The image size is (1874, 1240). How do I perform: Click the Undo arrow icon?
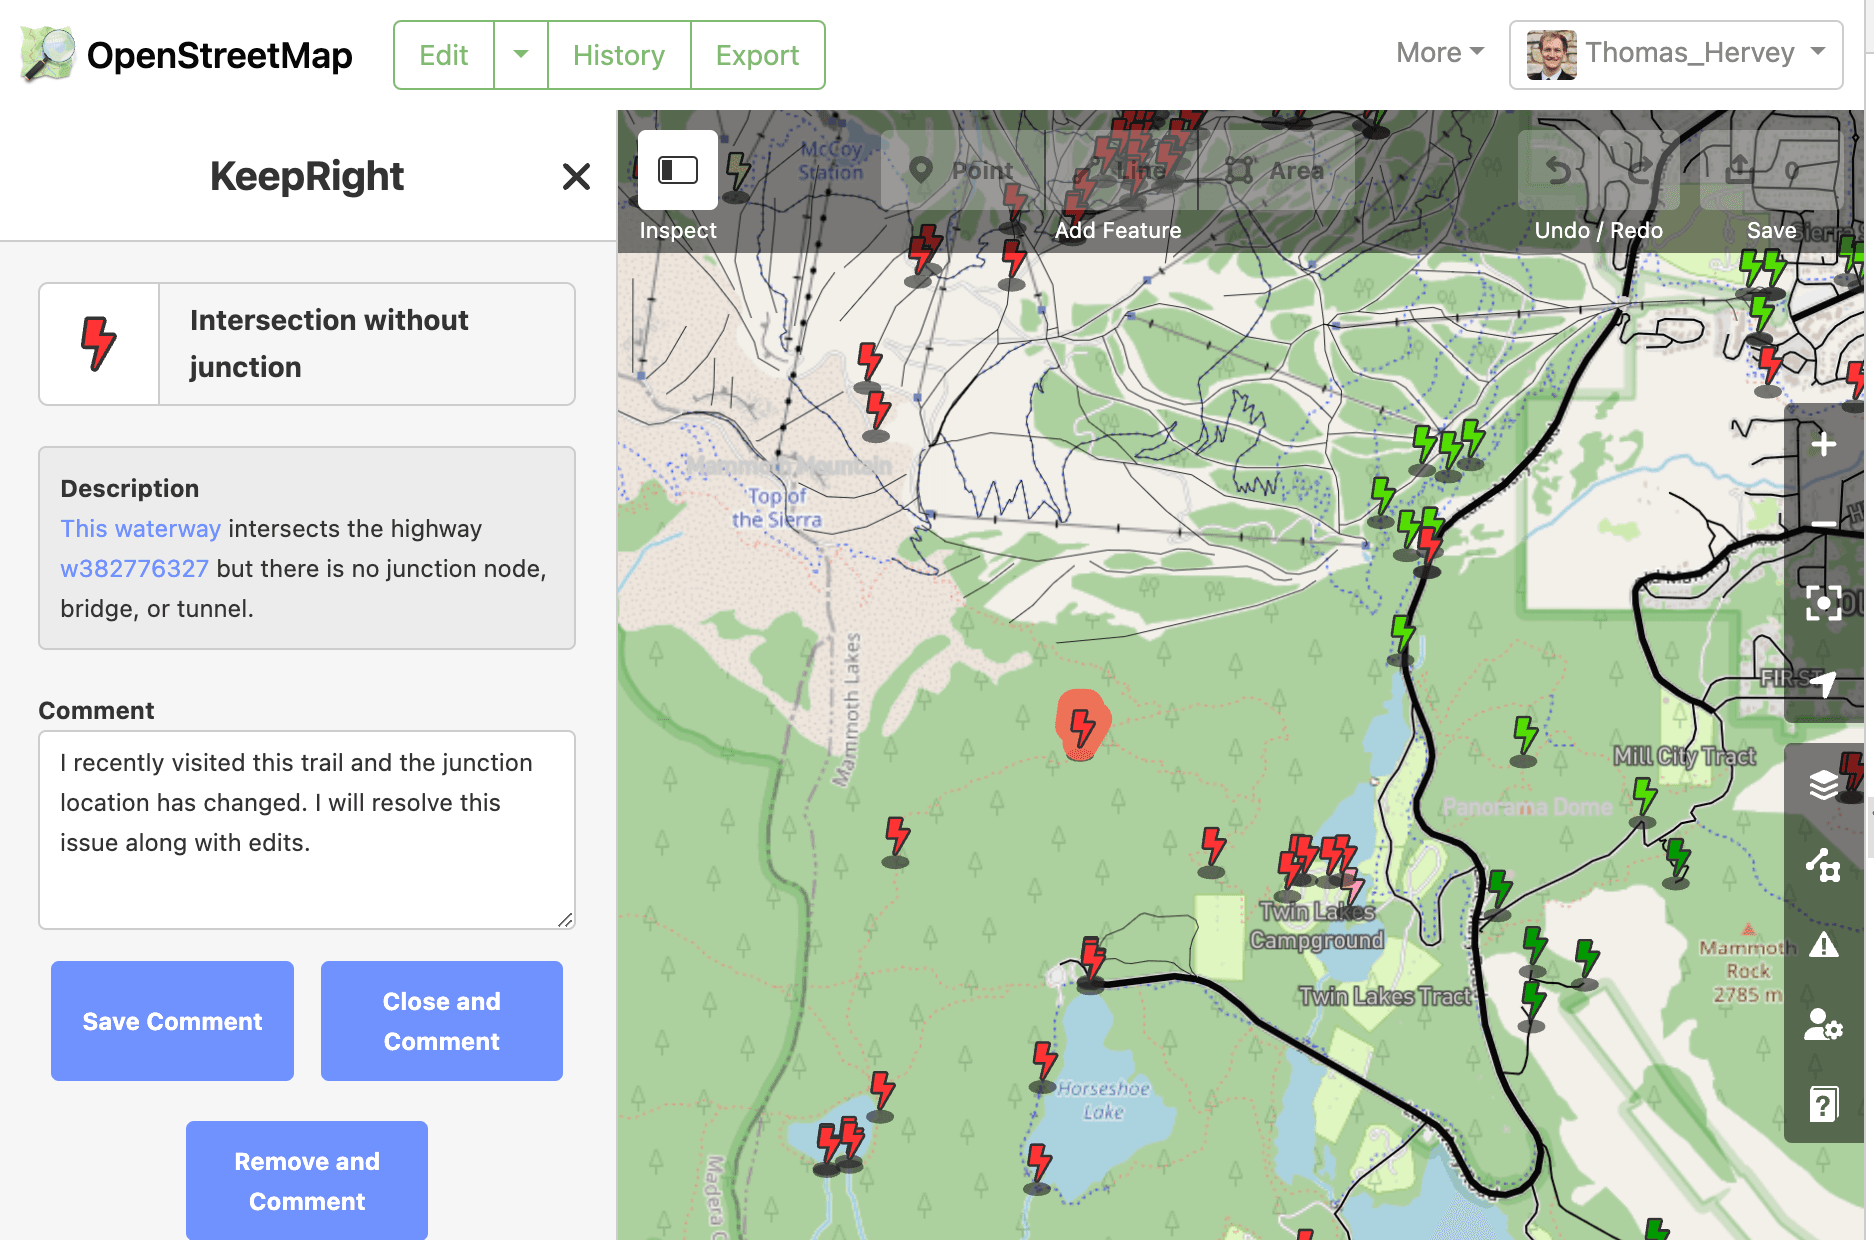[x=1557, y=170]
